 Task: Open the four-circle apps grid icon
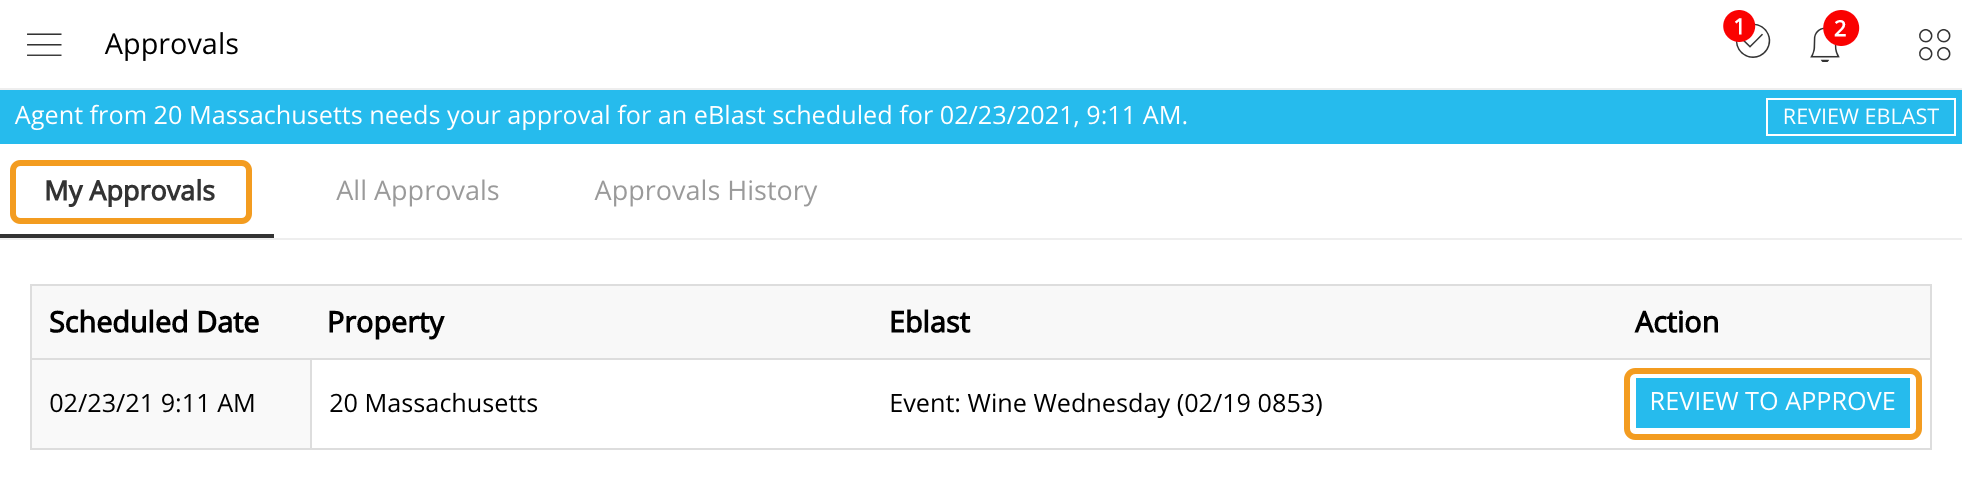[1934, 45]
